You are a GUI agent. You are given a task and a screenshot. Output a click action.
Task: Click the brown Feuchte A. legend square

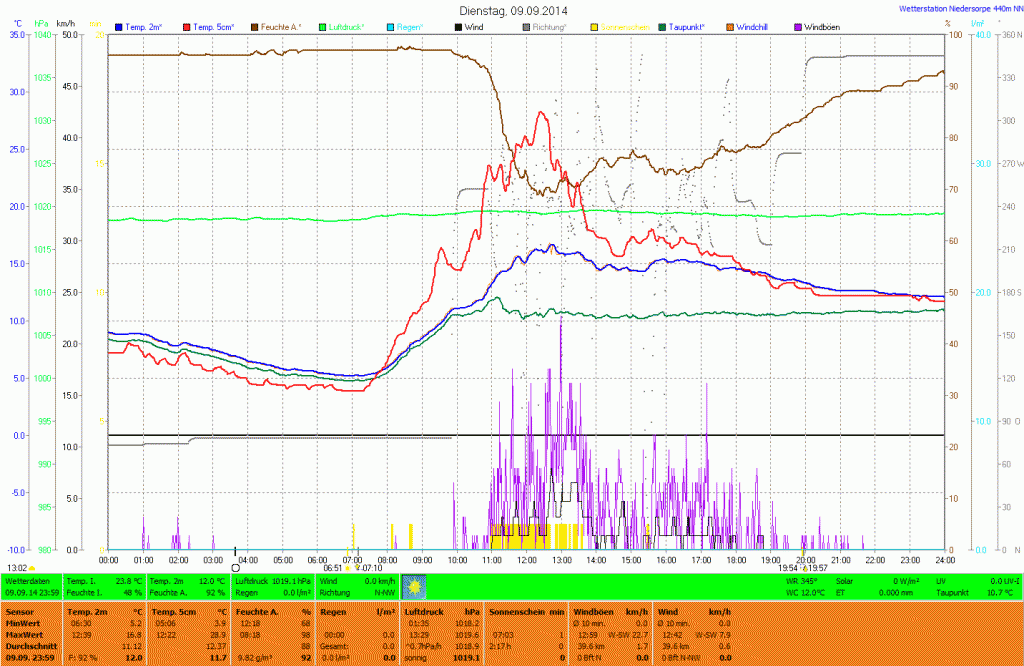256,25
